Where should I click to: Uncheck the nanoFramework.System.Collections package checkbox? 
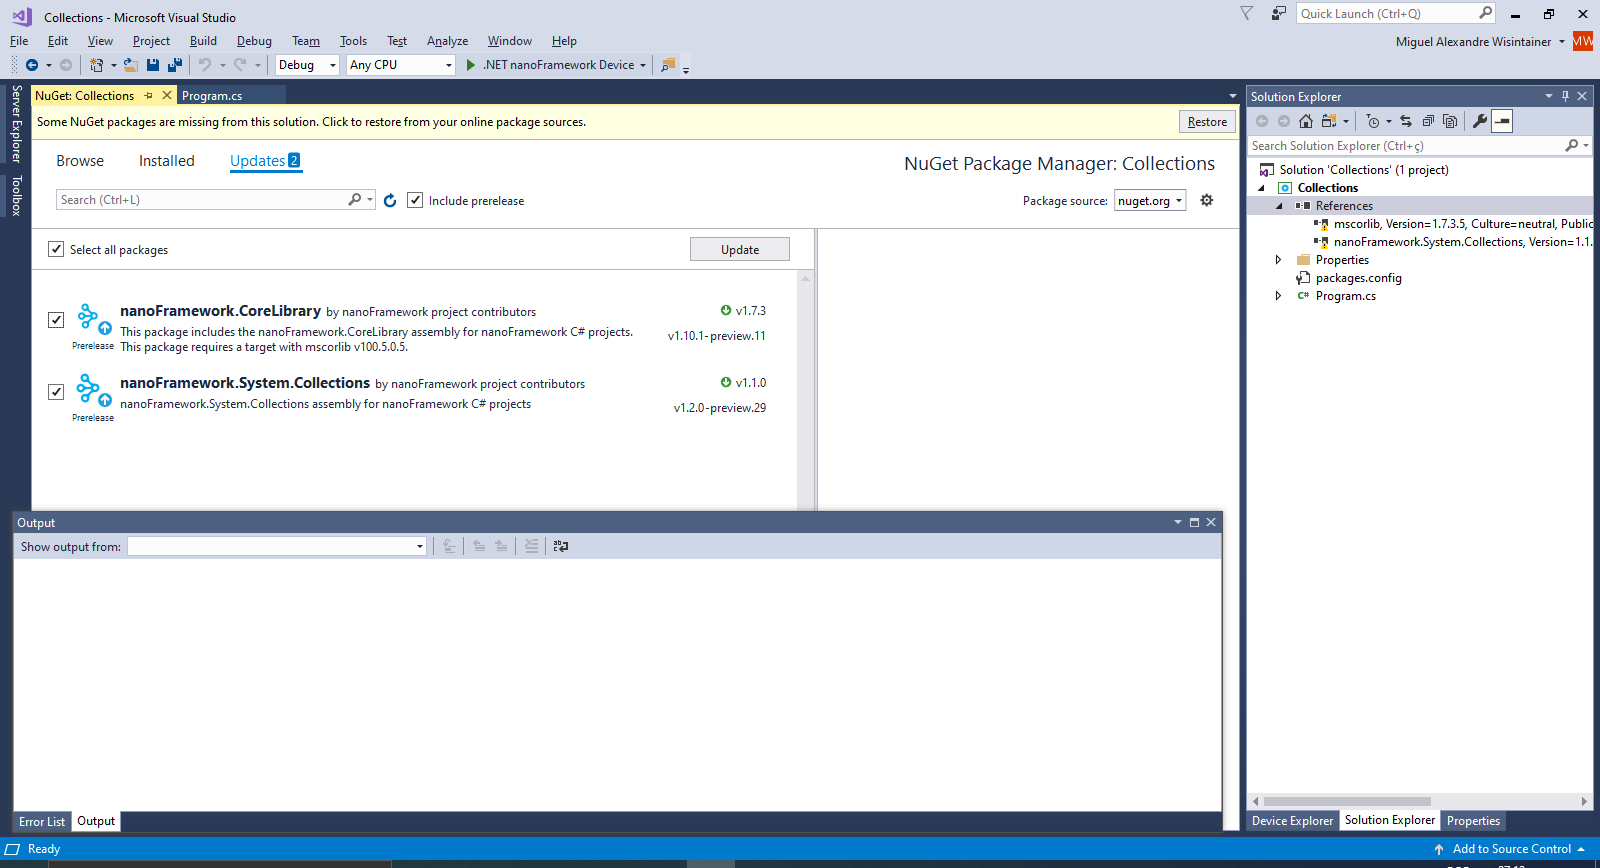click(56, 392)
